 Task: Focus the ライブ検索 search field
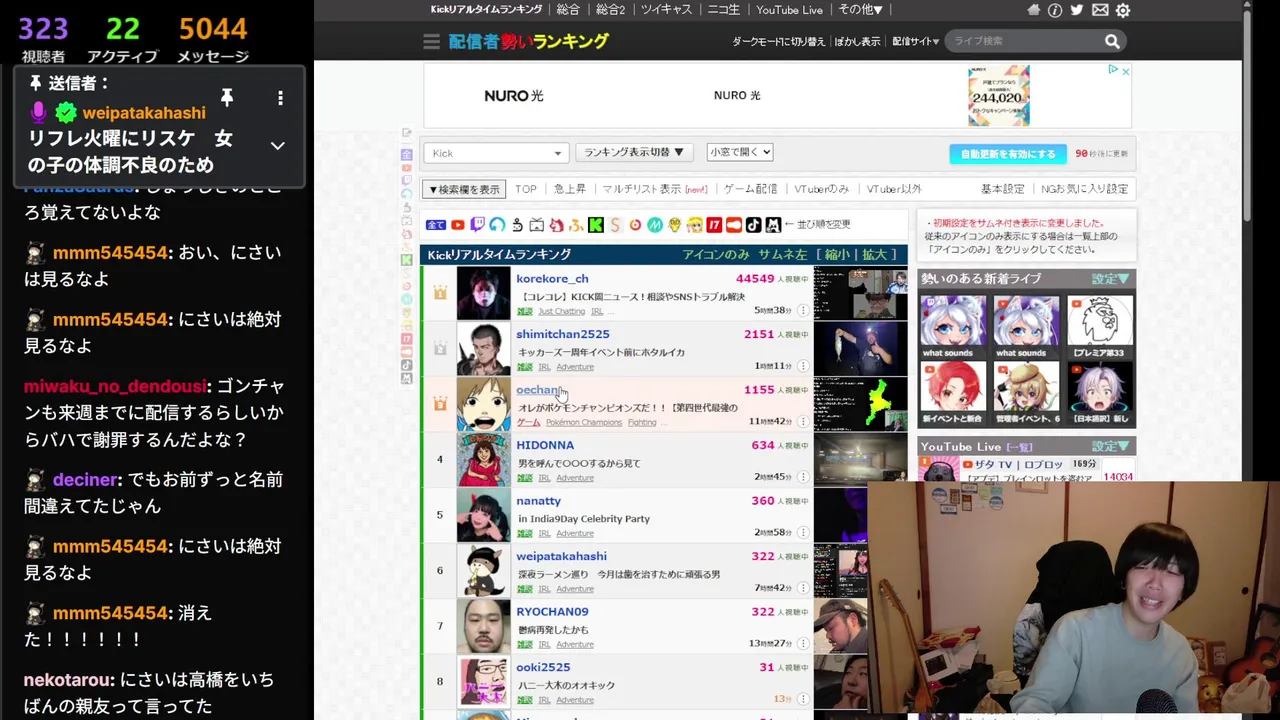click(x=1022, y=41)
